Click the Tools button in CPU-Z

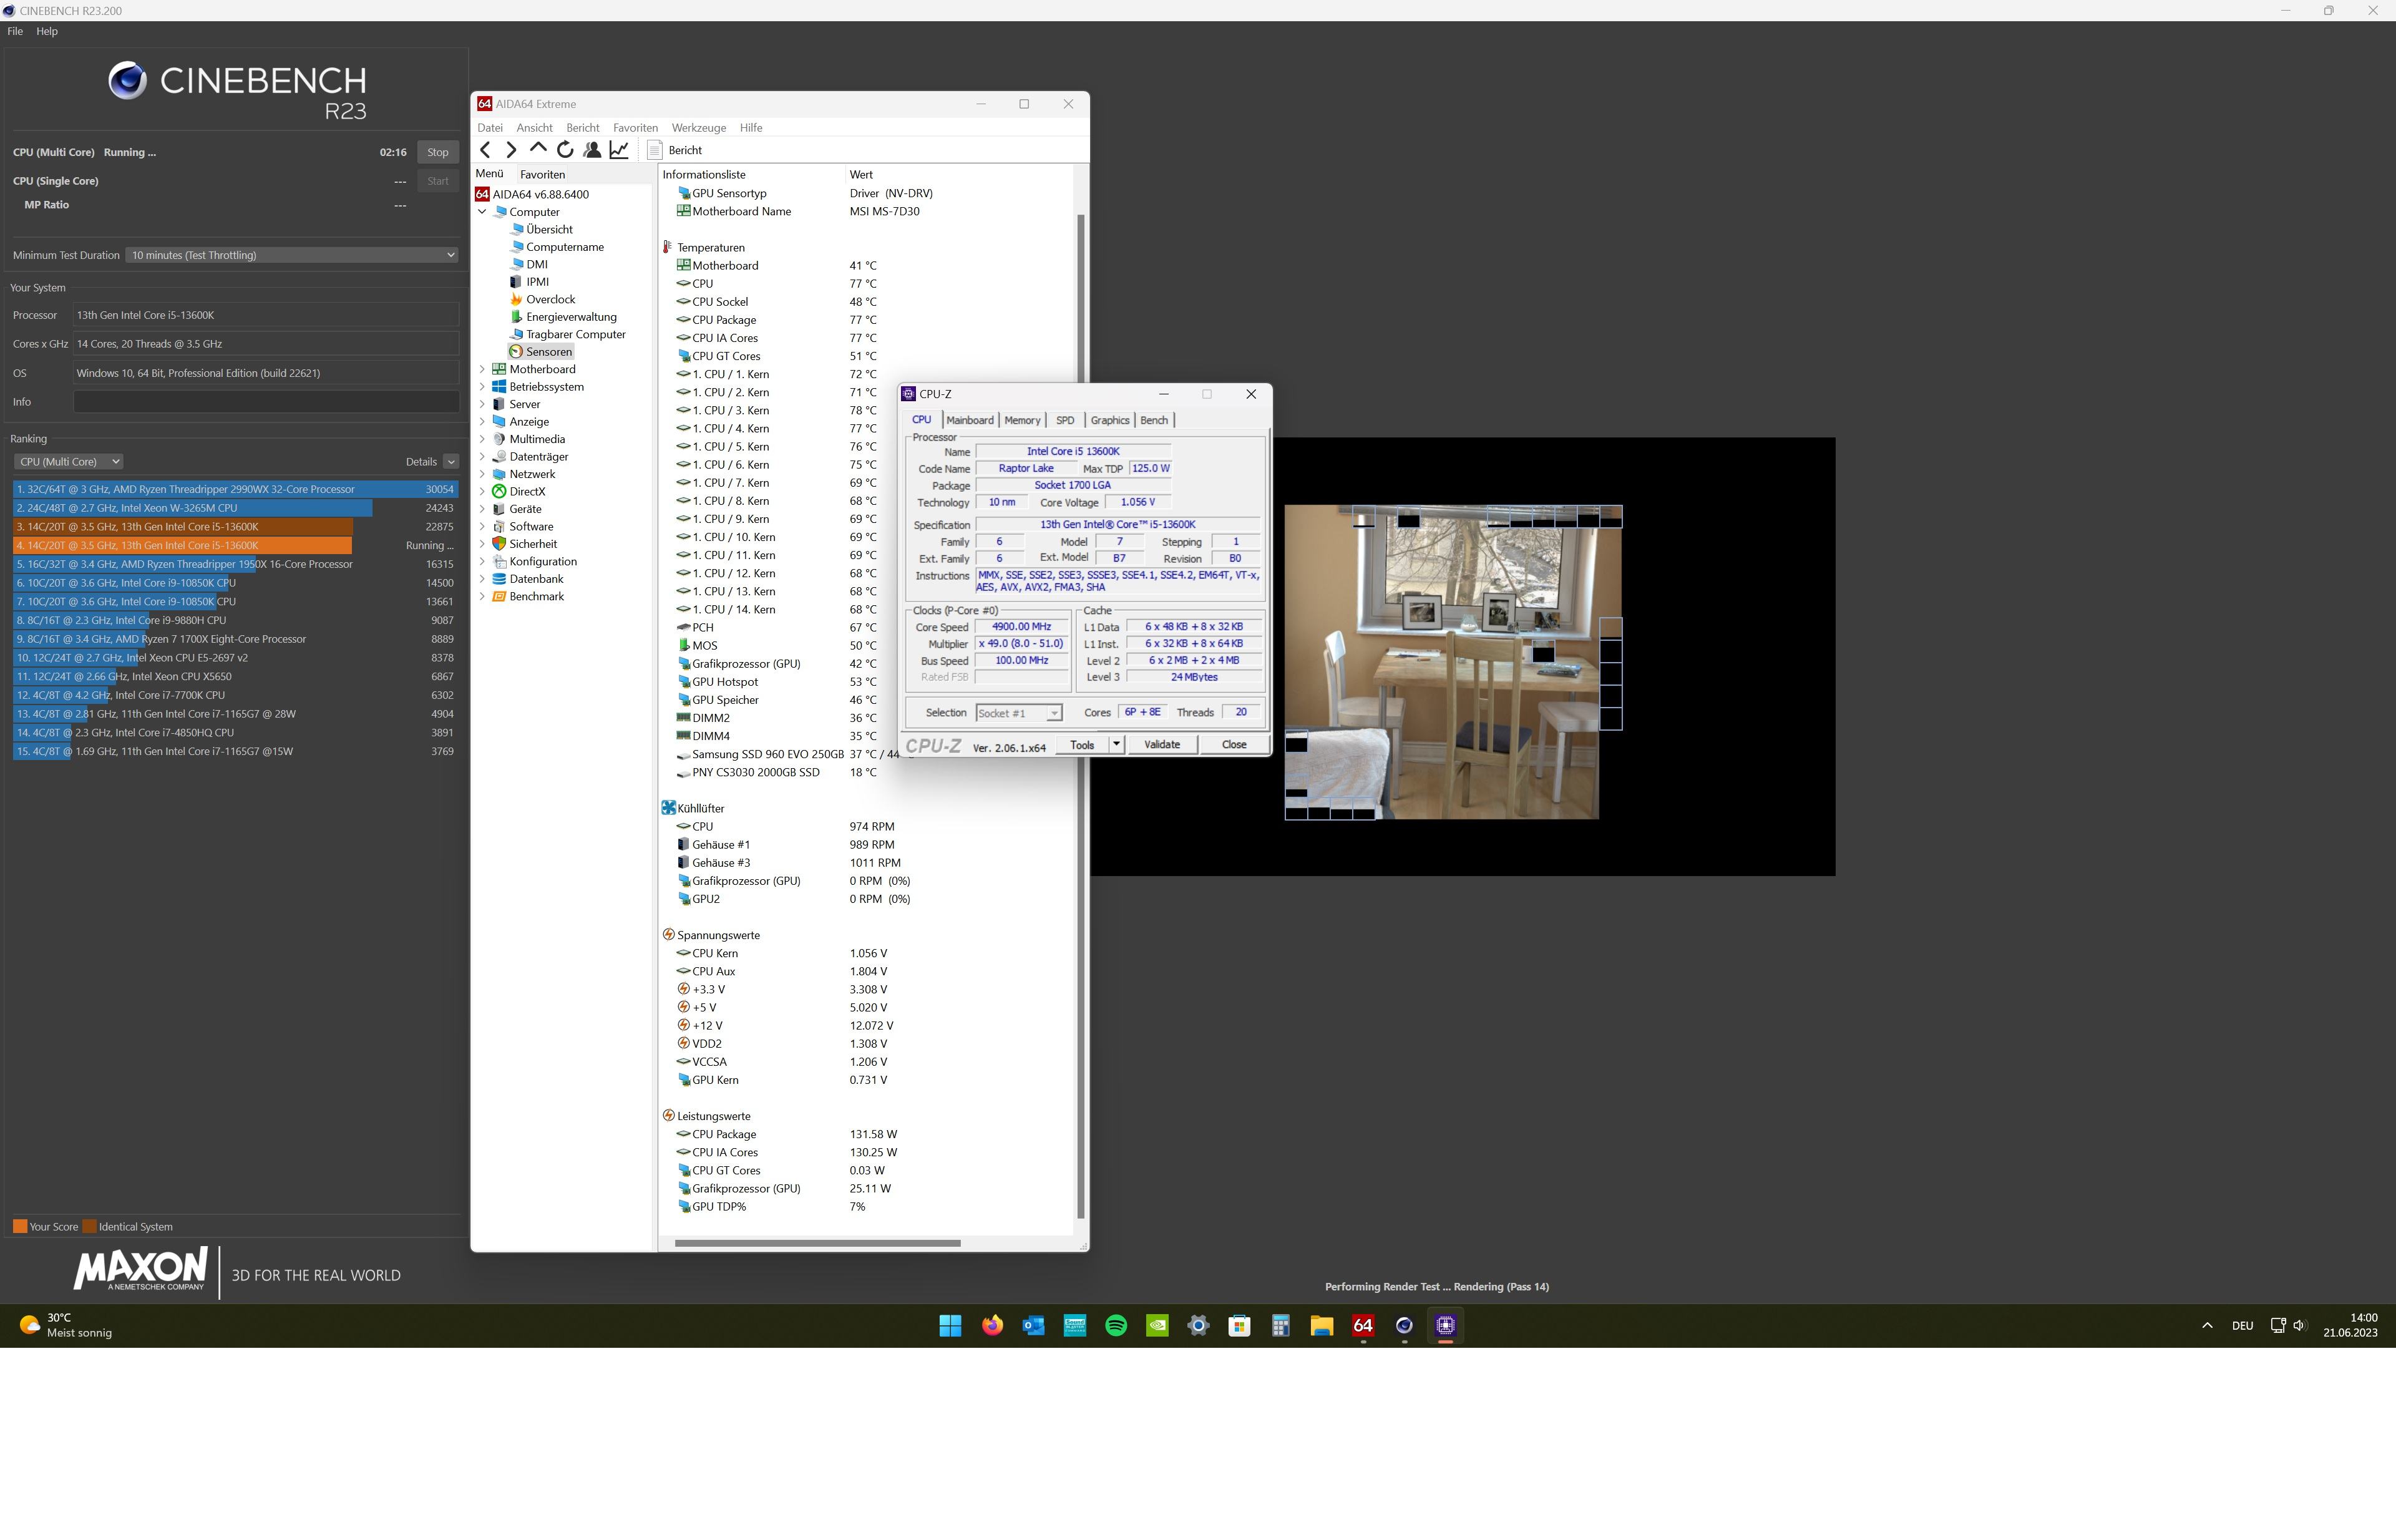[x=1082, y=745]
